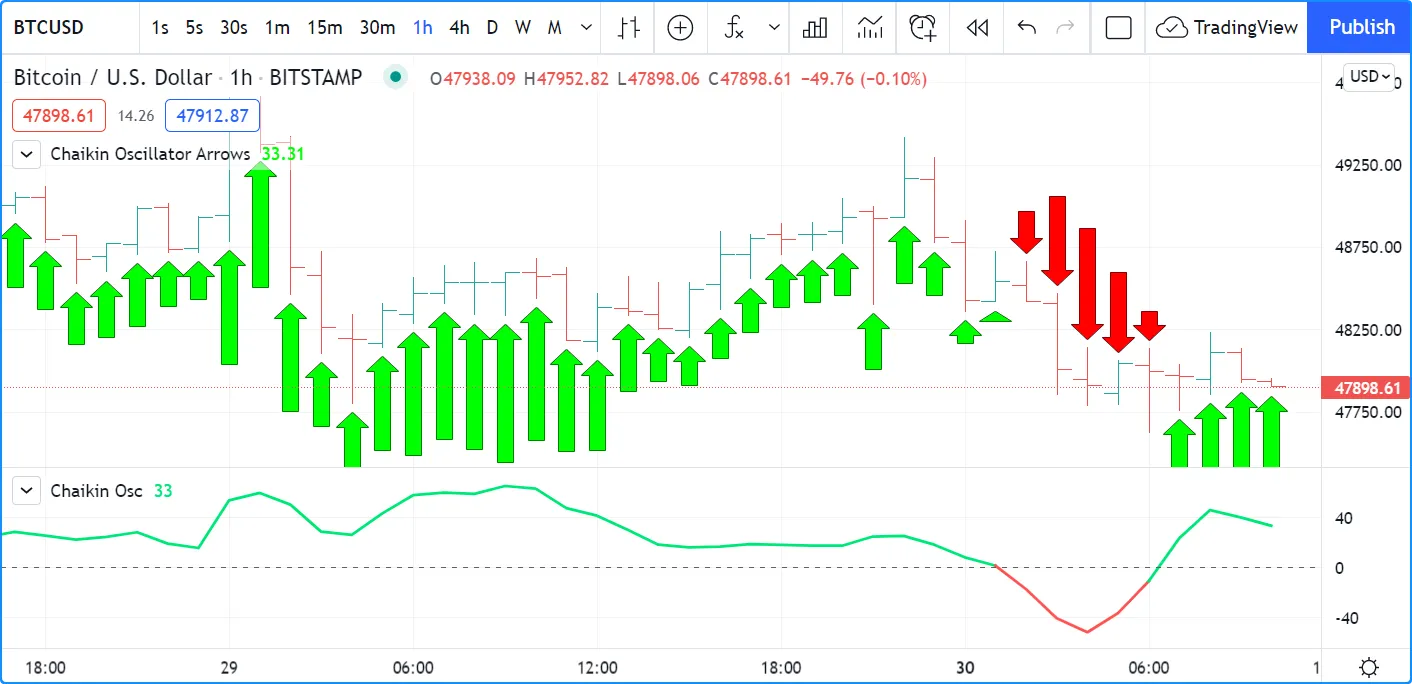The height and width of the screenshot is (684, 1412).
Task: Create an alert with the alarm clock icon
Action: coord(922,28)
